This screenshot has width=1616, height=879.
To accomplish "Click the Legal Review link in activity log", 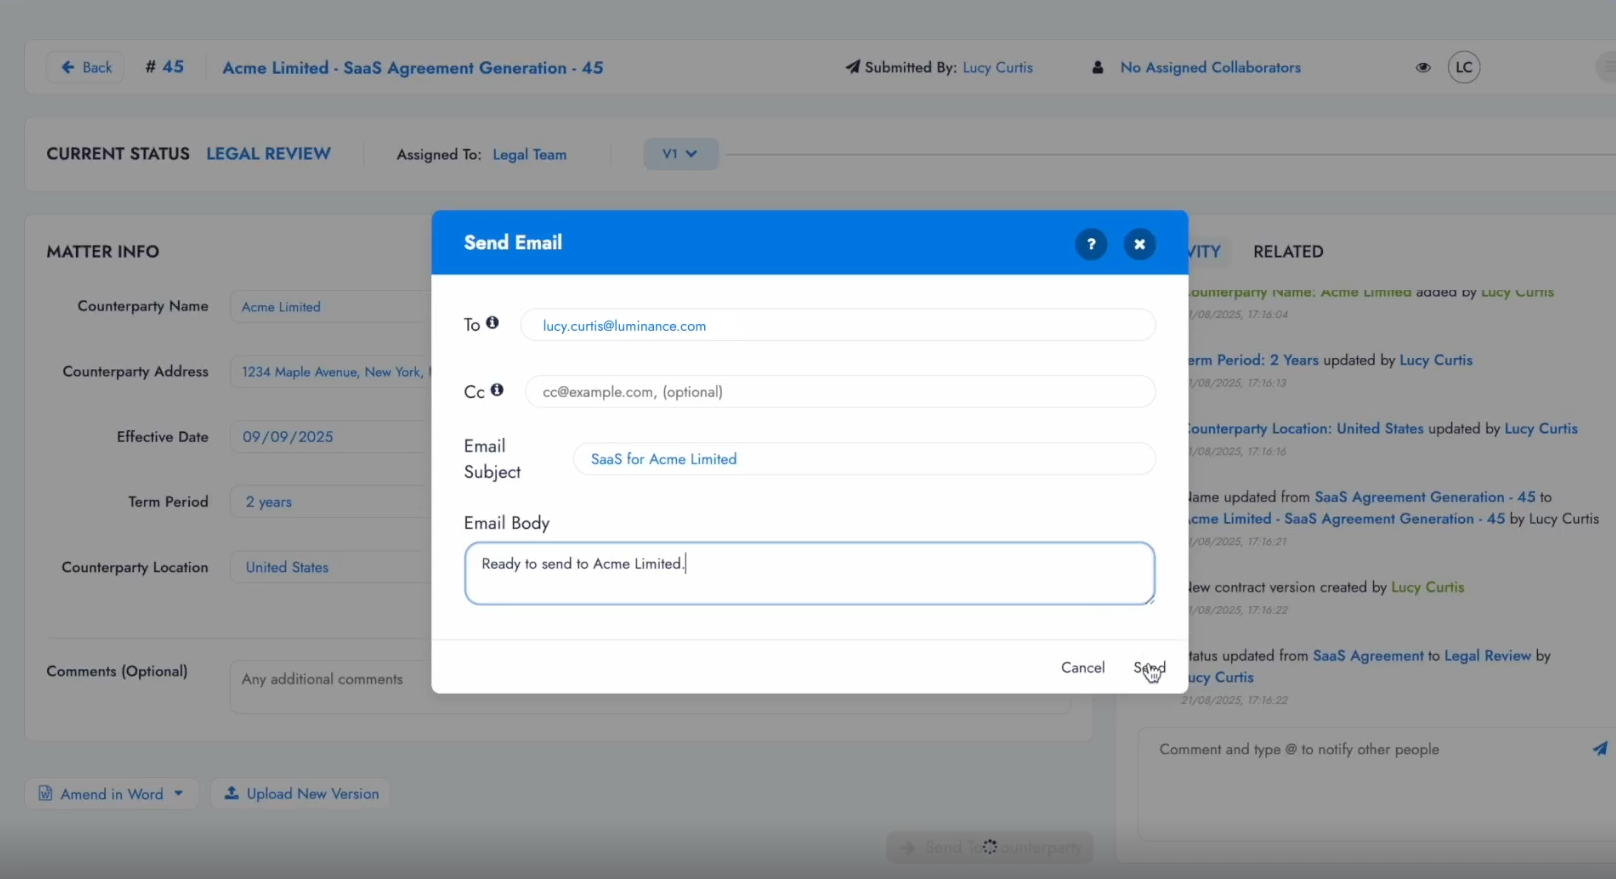I will coord(1487,655).
